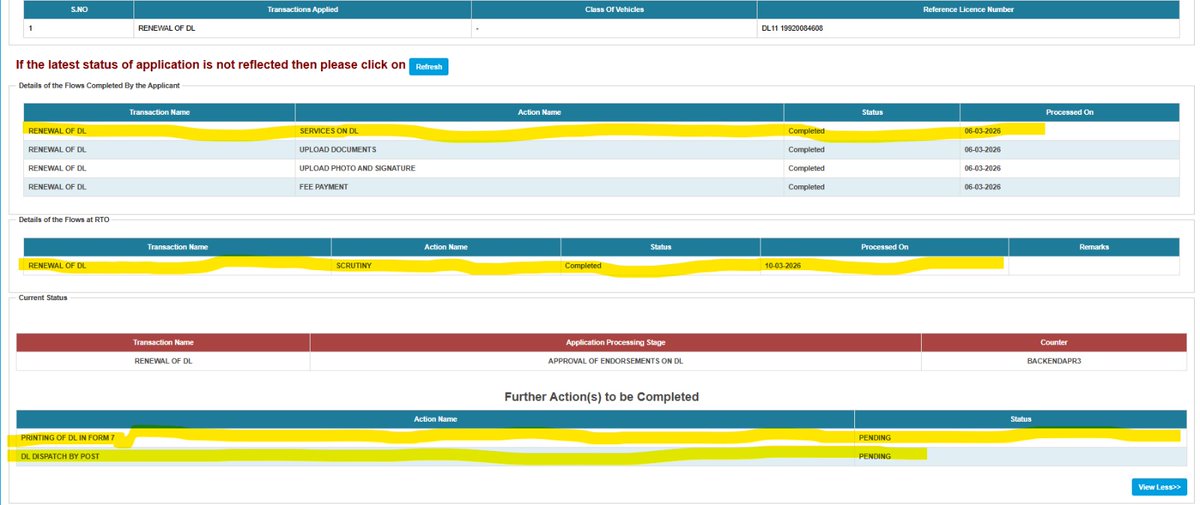
Task: Click the Class Of Vehicles column header
Action: (614, 8)
